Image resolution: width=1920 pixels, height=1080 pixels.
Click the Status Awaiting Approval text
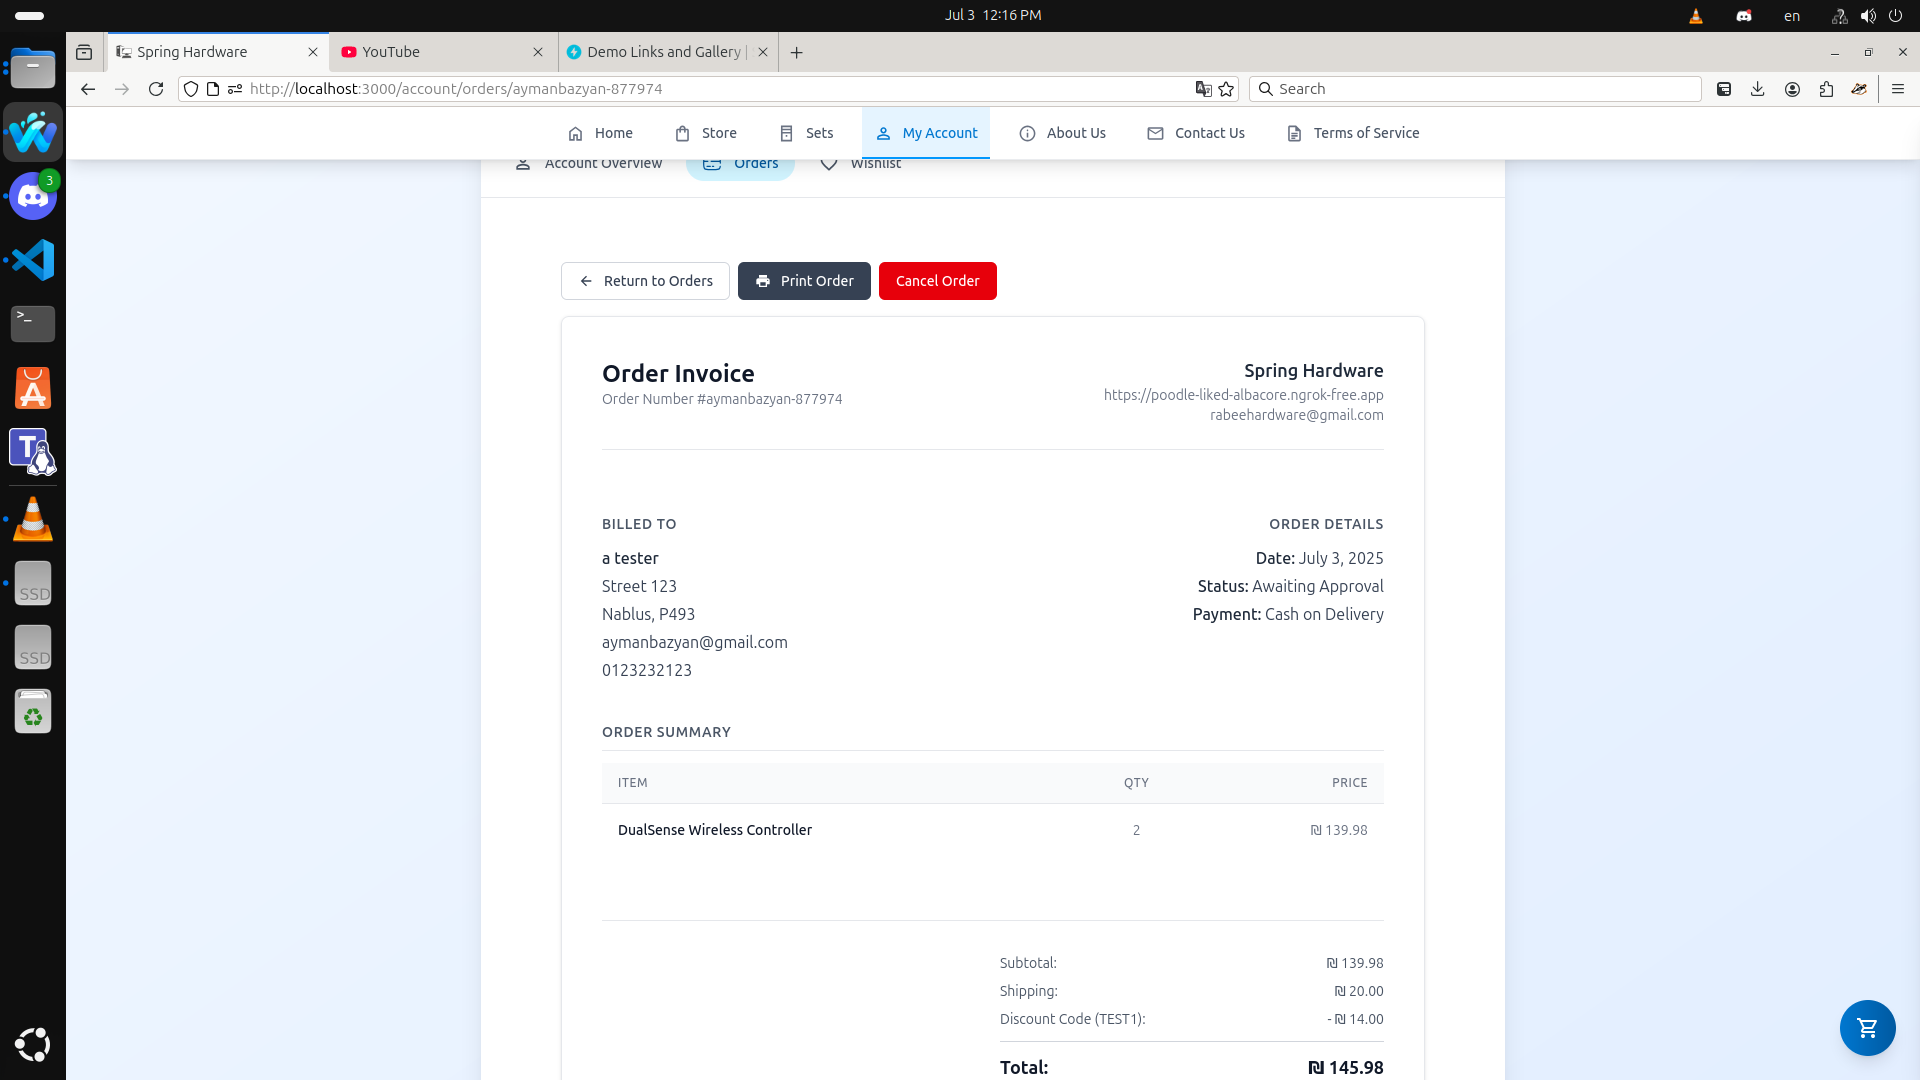[1290, 586]
